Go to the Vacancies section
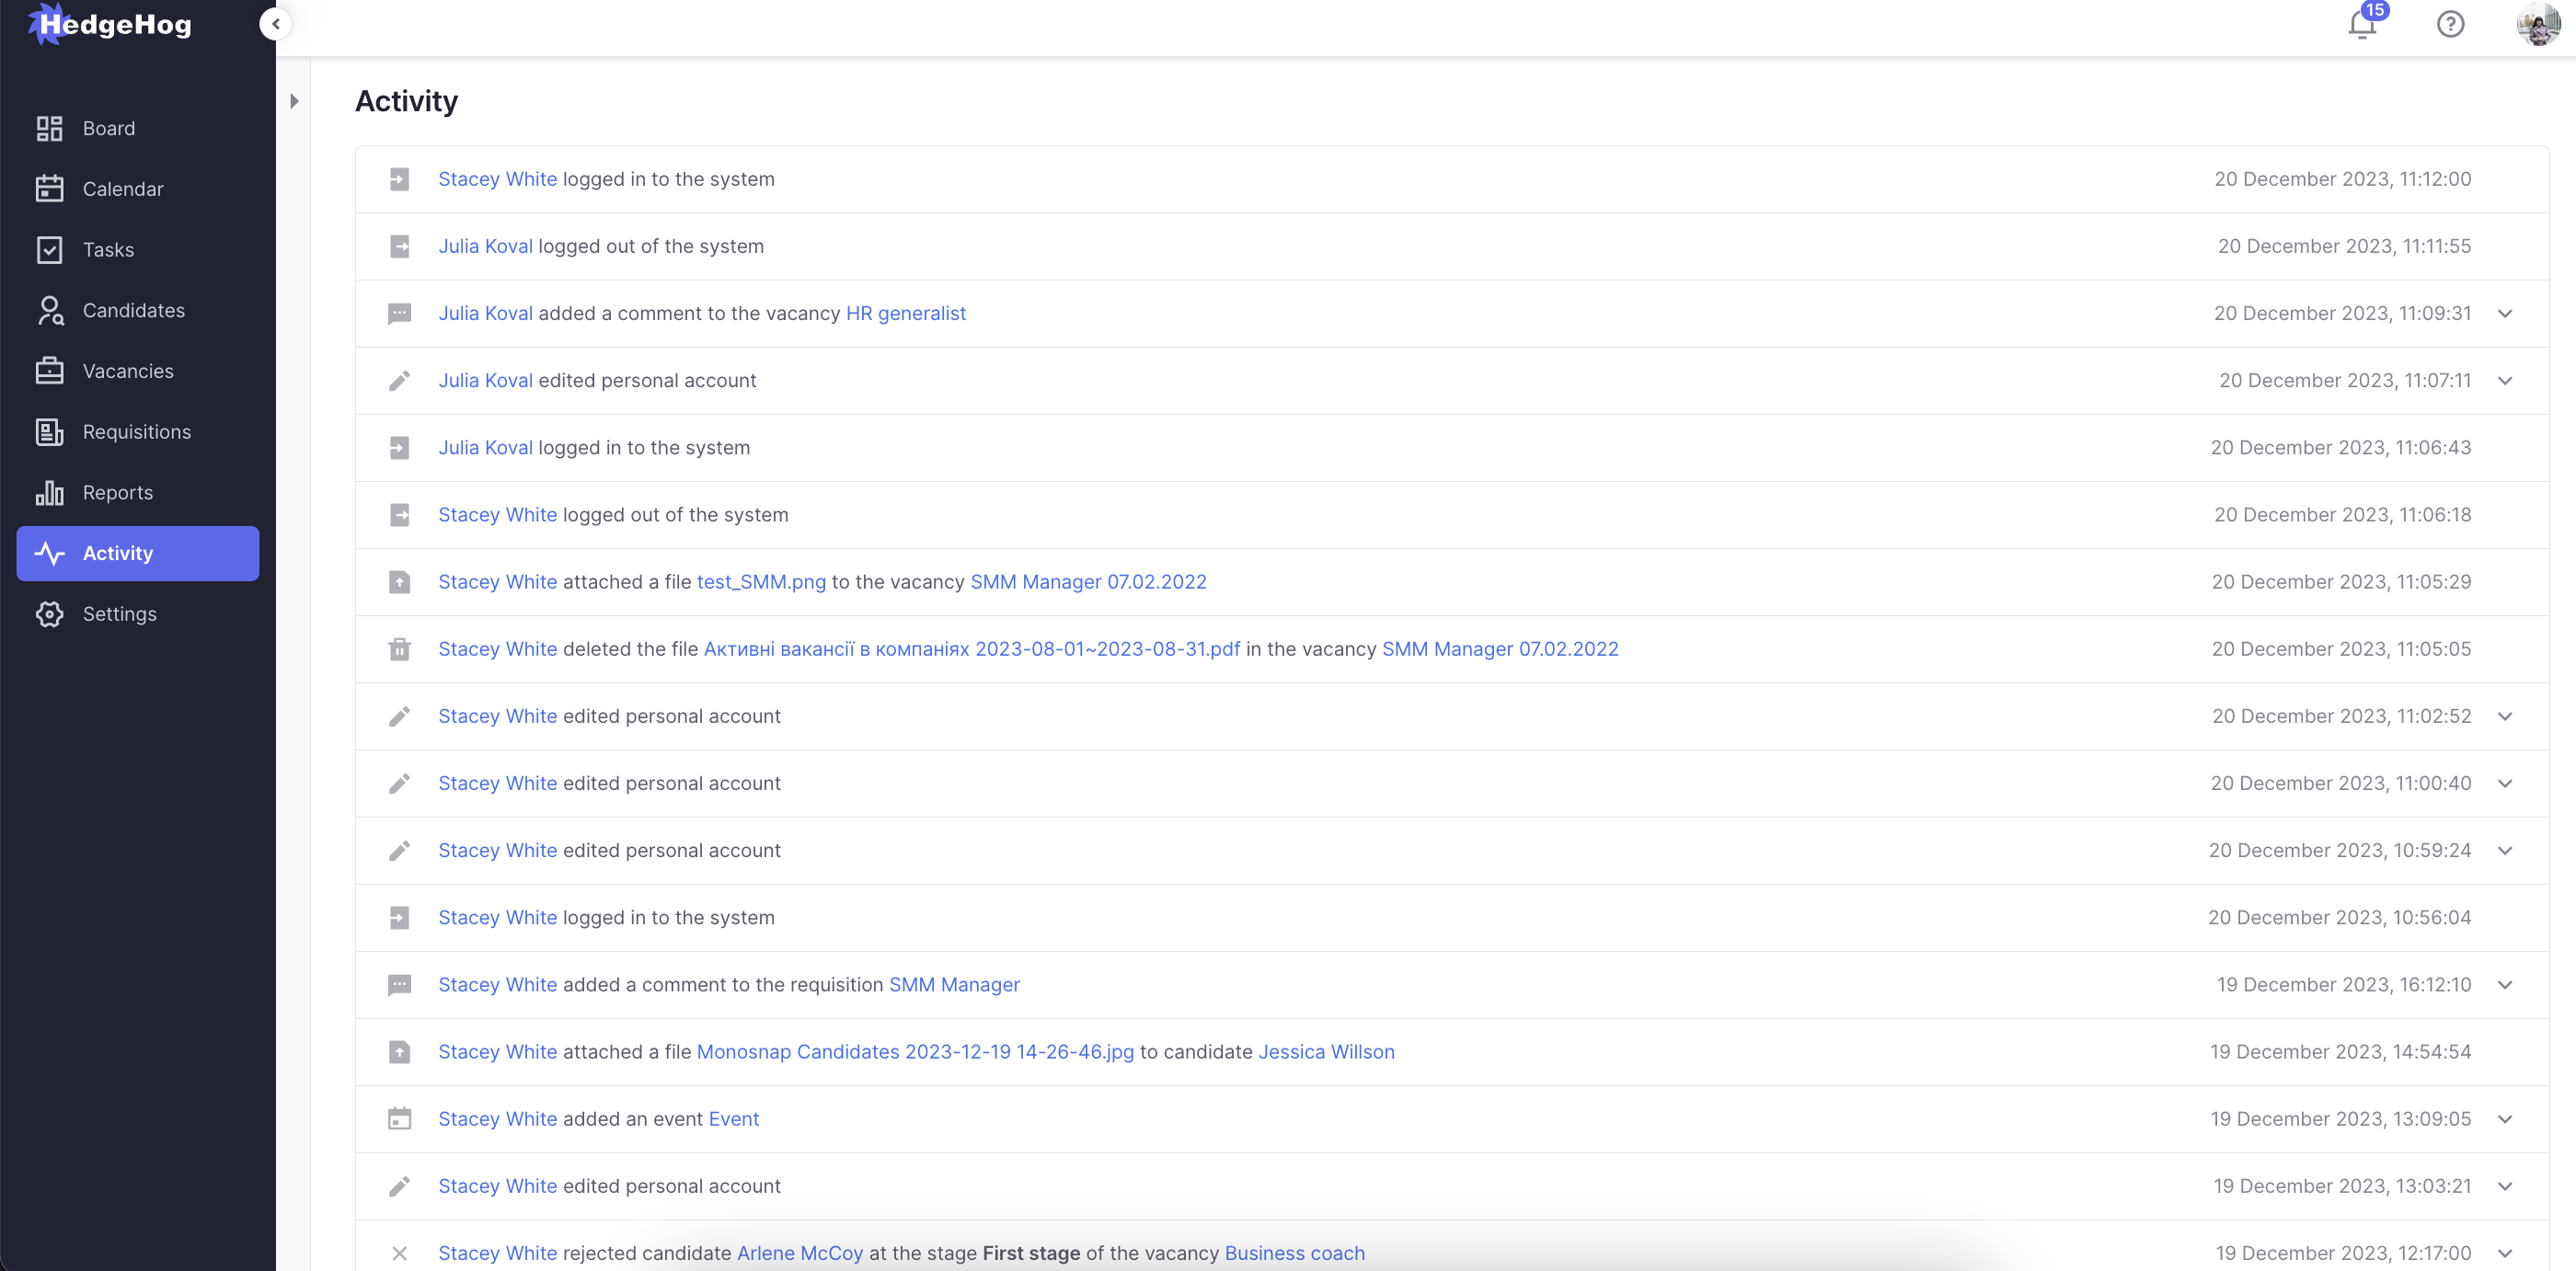 click(x=128, y=371)
